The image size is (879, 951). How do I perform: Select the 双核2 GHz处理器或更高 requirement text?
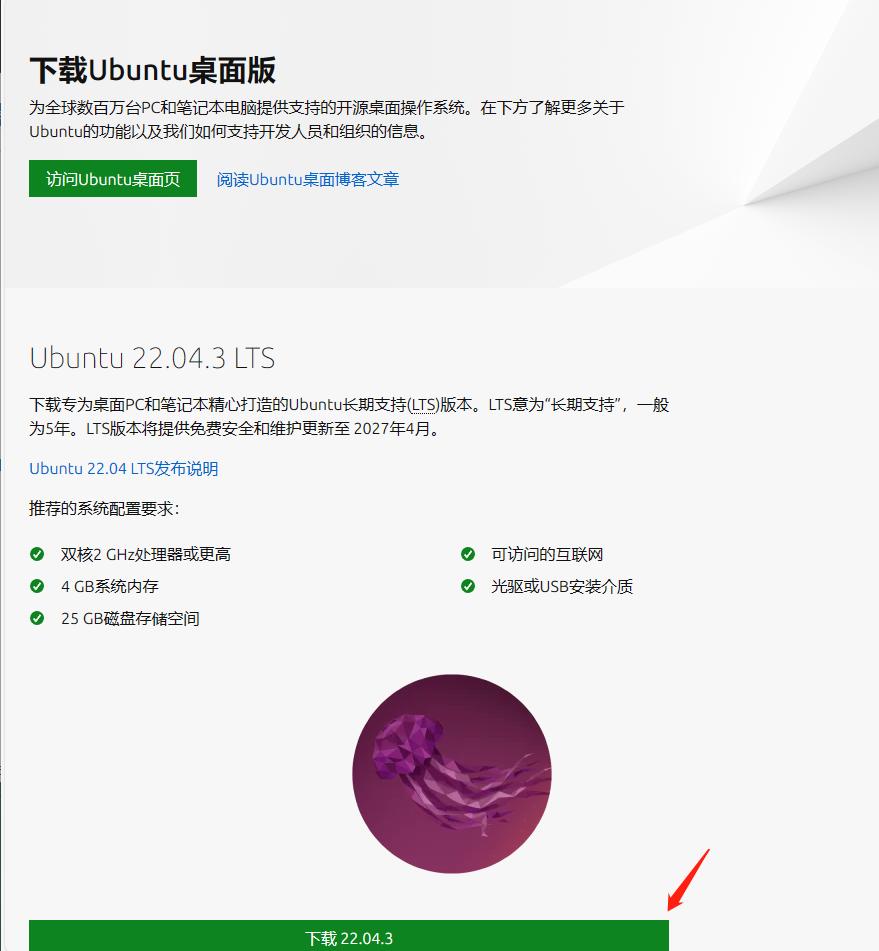click(146, 554)
